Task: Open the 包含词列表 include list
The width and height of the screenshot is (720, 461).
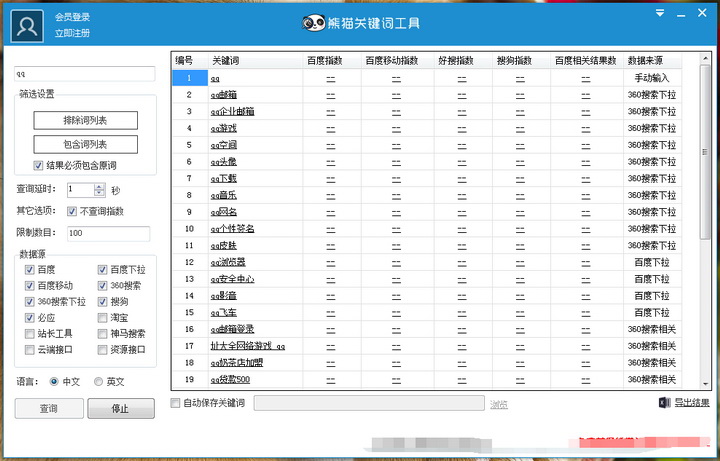Action: click(x=85, y=144)
